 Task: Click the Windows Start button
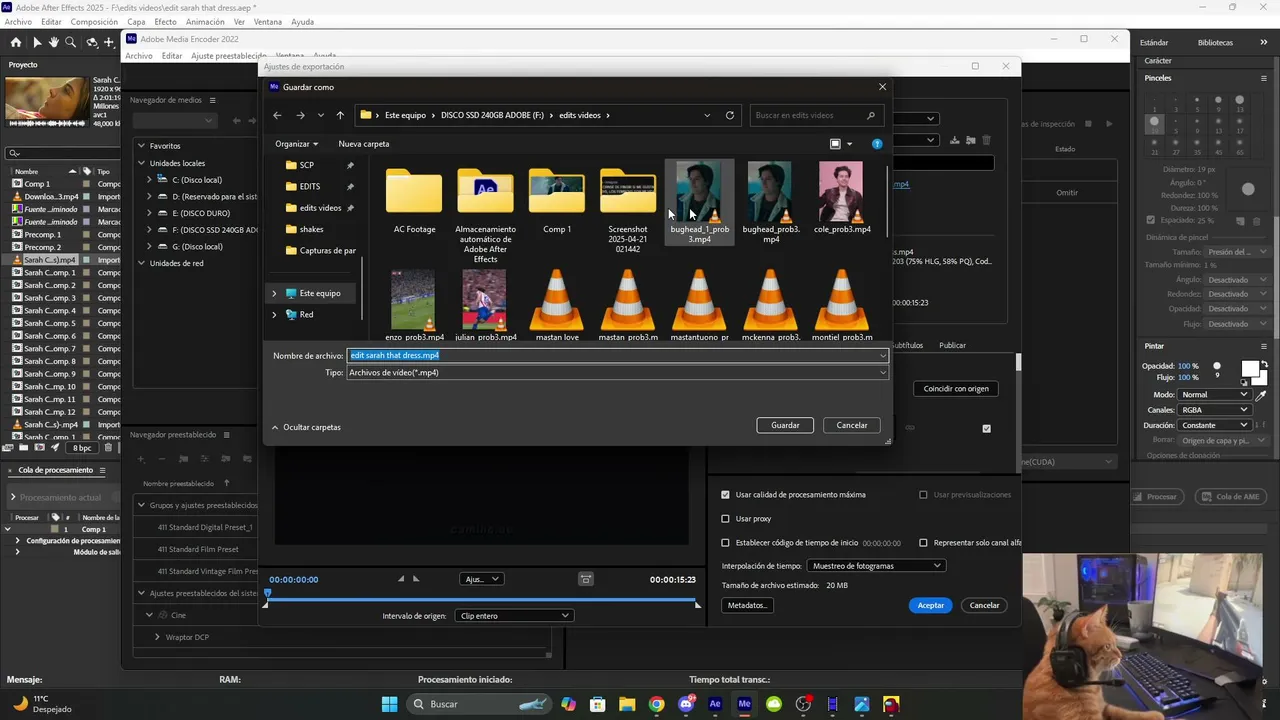point(389,704)
